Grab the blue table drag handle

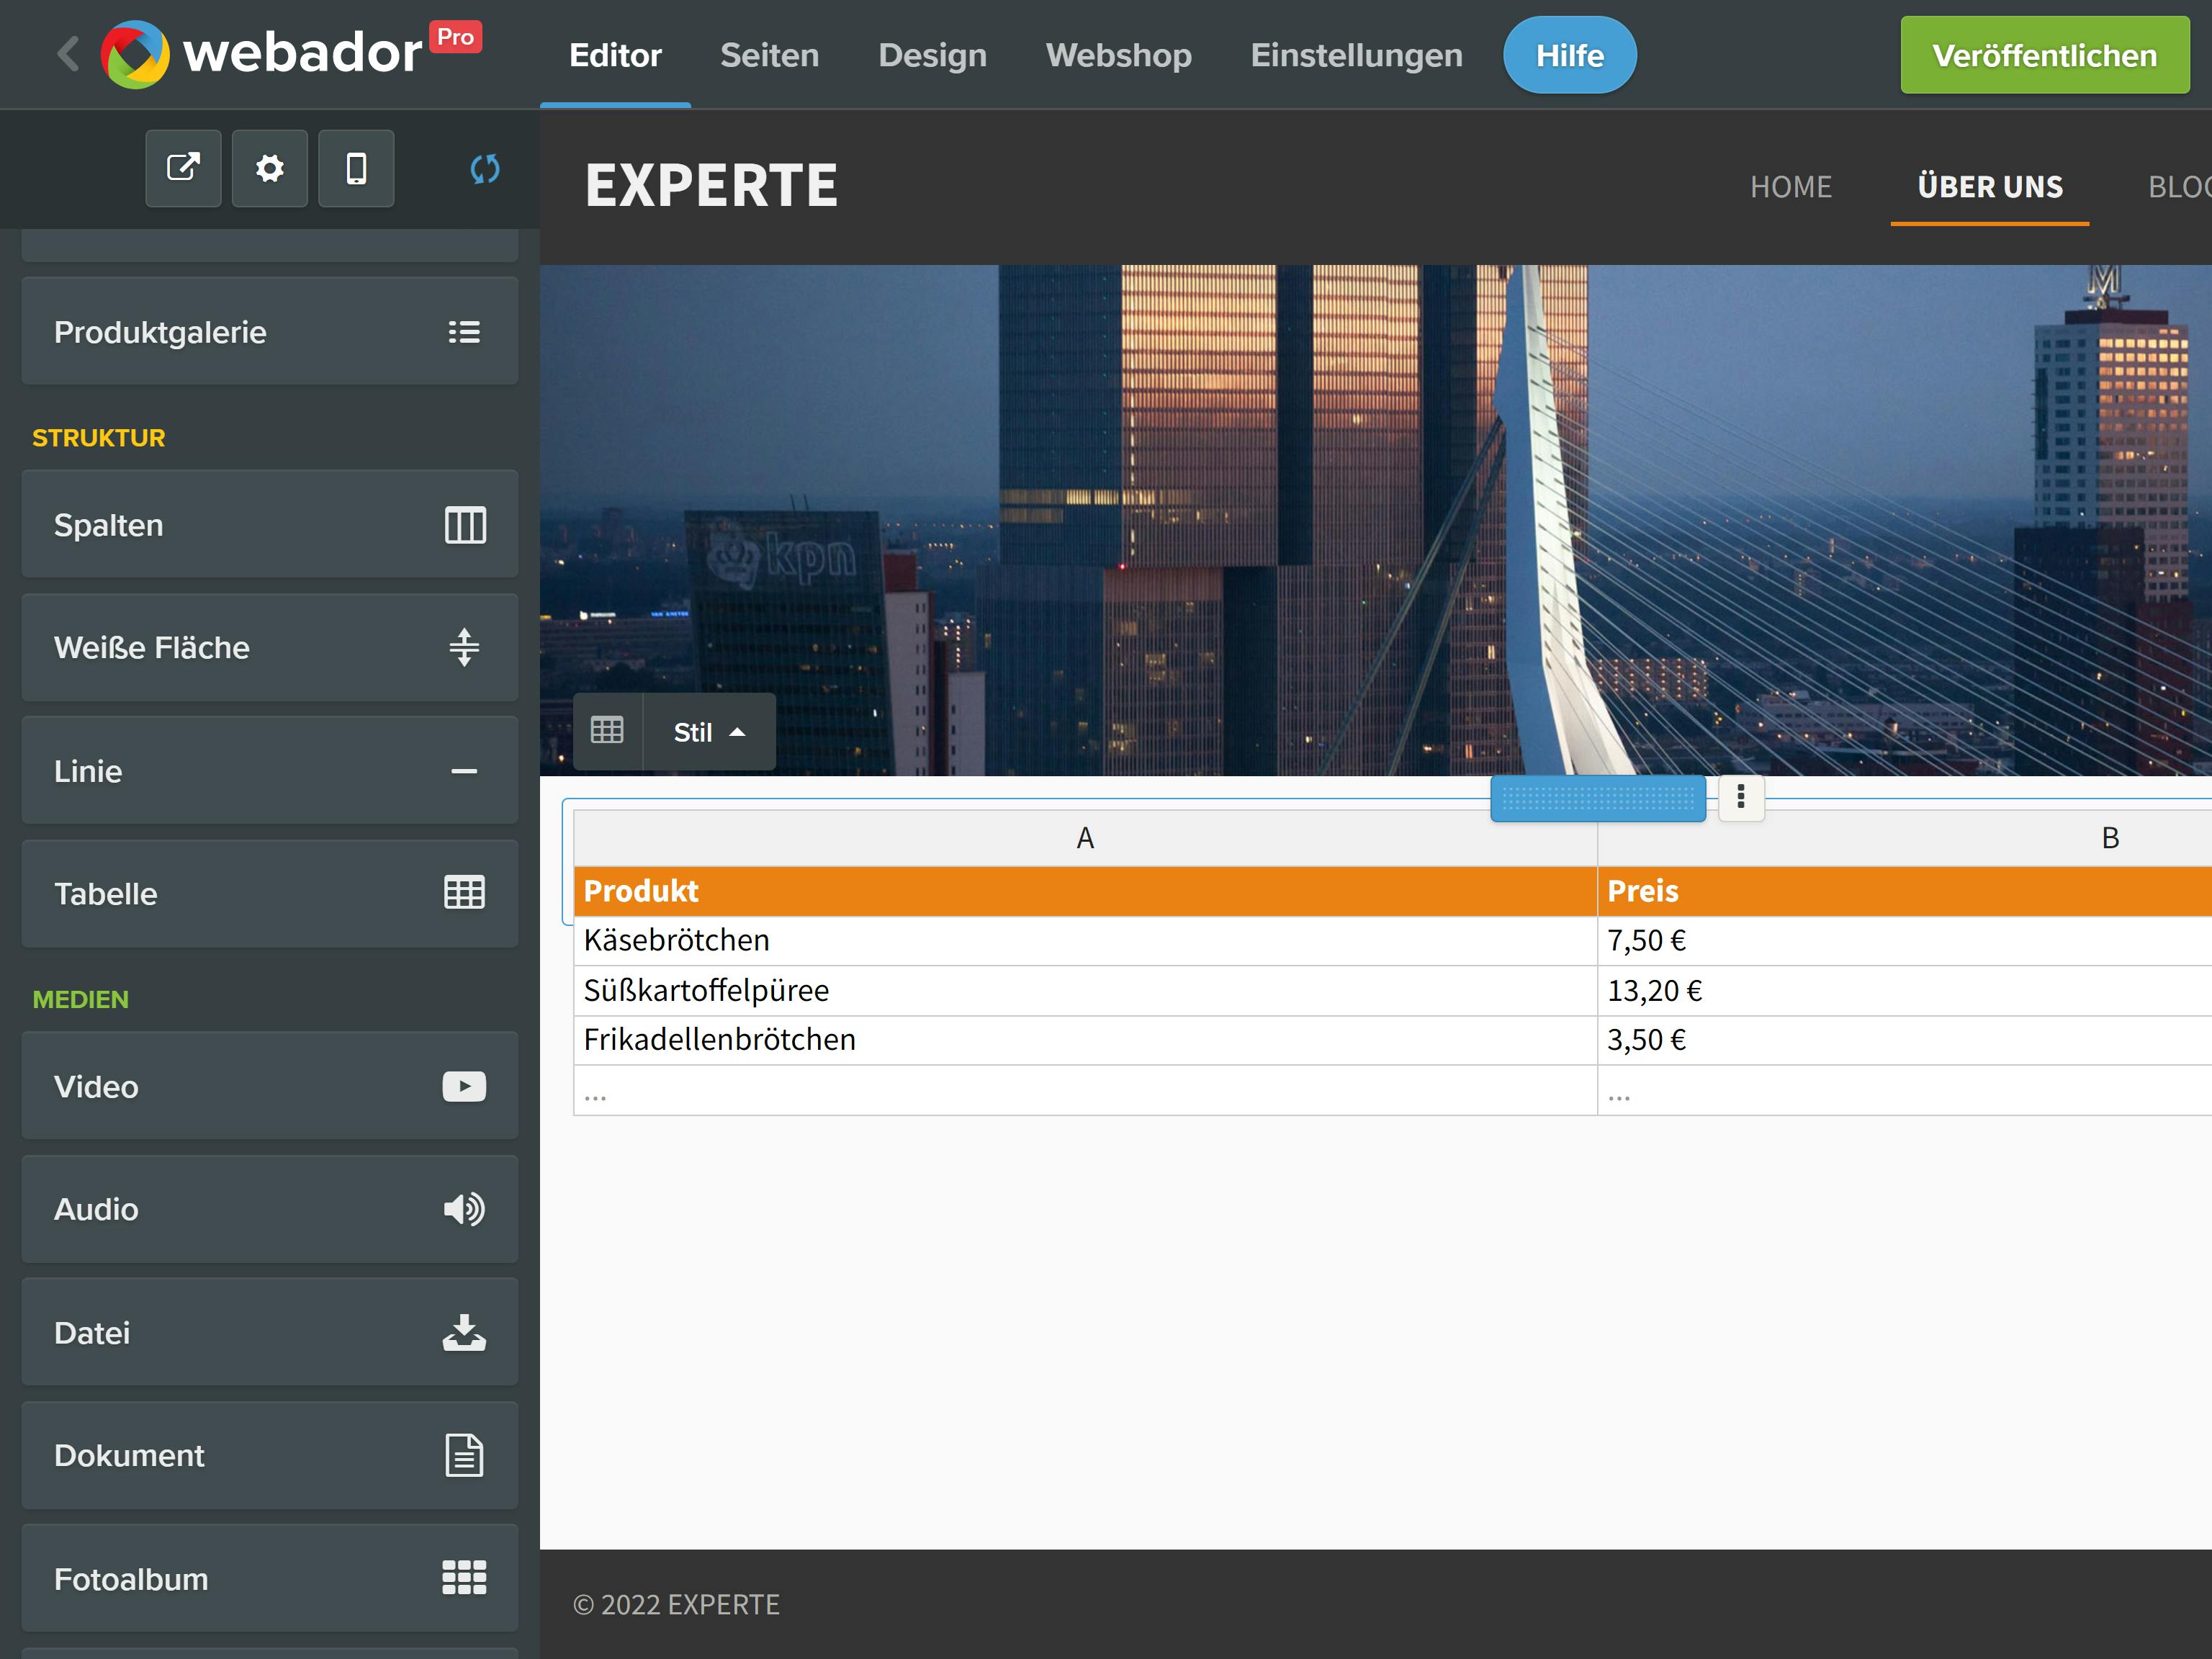click(1597, 797)
